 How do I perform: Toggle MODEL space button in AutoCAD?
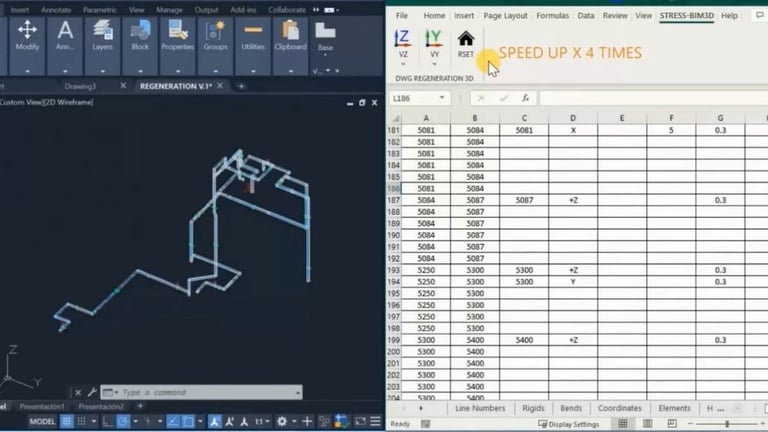coord(42,421)
